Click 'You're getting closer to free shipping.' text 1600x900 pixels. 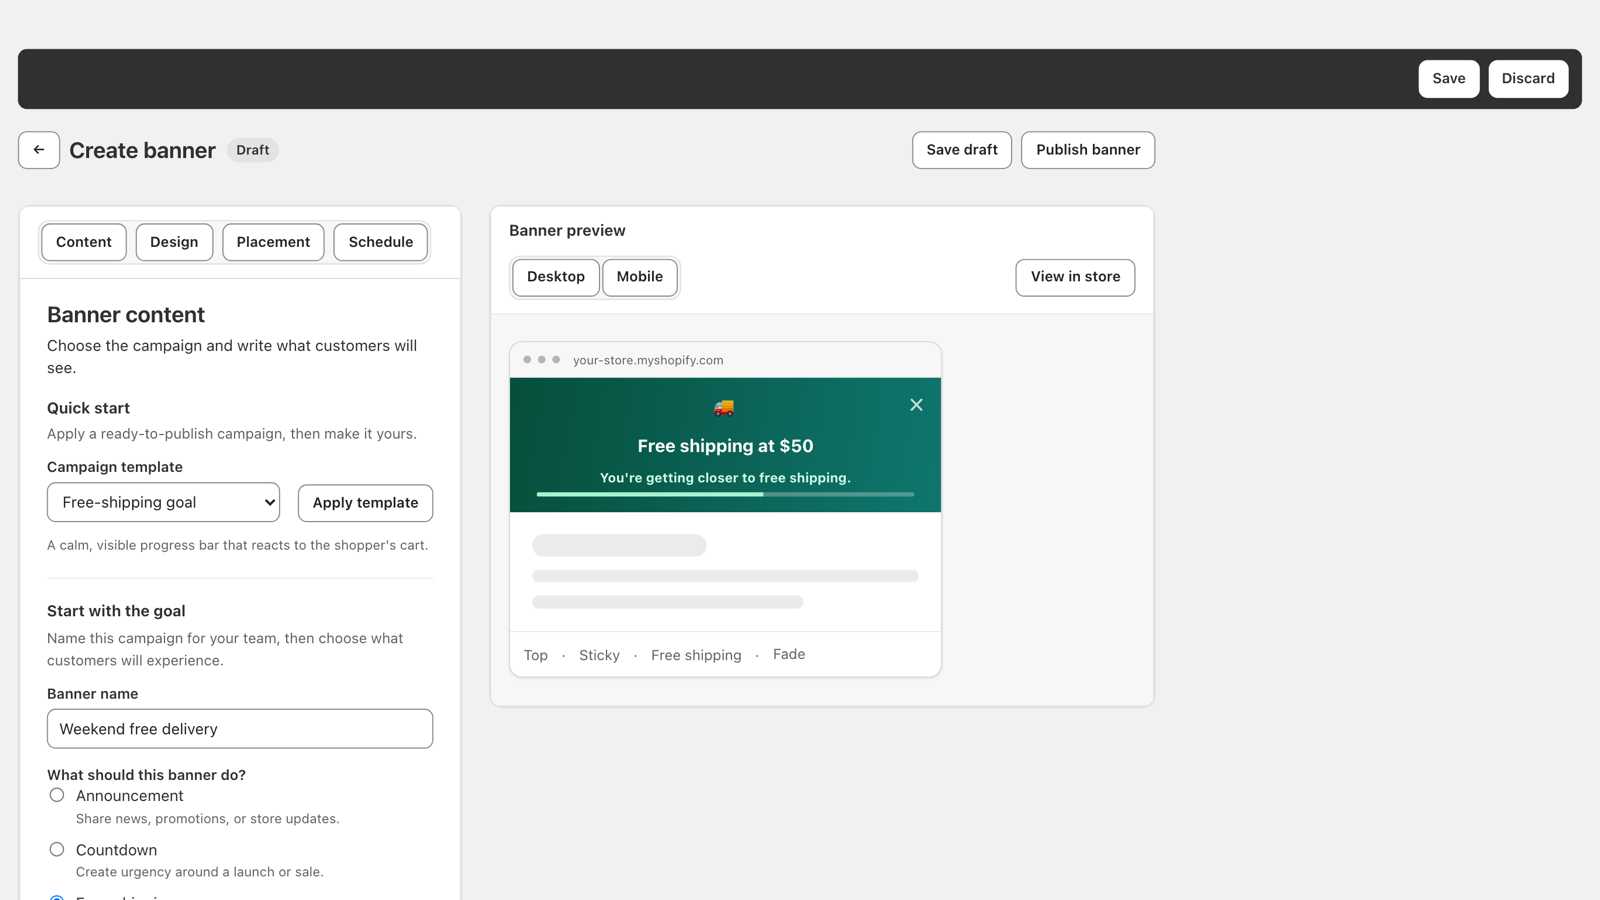[x=725, y=478]
